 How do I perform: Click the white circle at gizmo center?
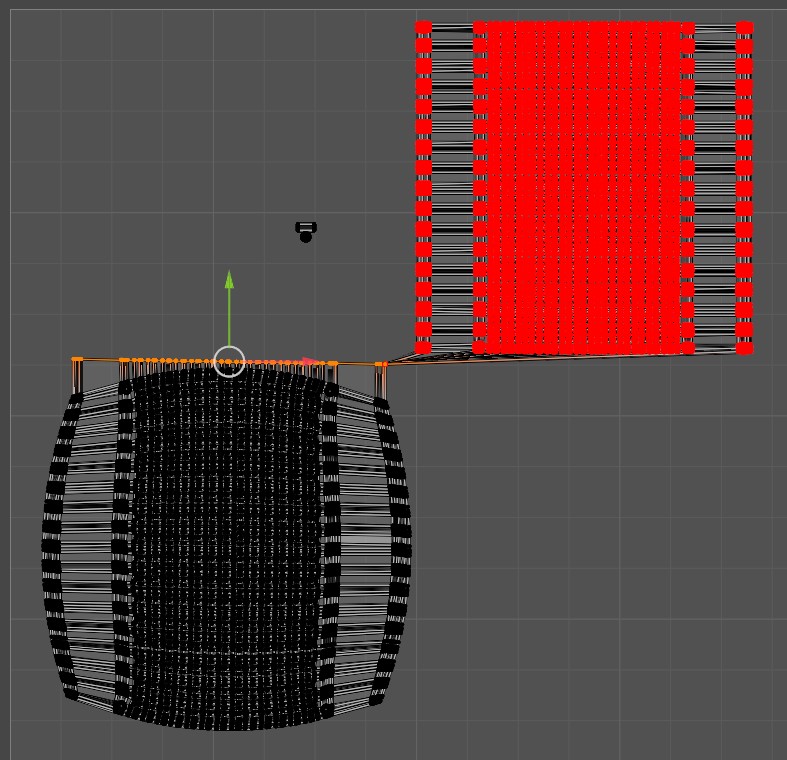click(x=229, y=361)
